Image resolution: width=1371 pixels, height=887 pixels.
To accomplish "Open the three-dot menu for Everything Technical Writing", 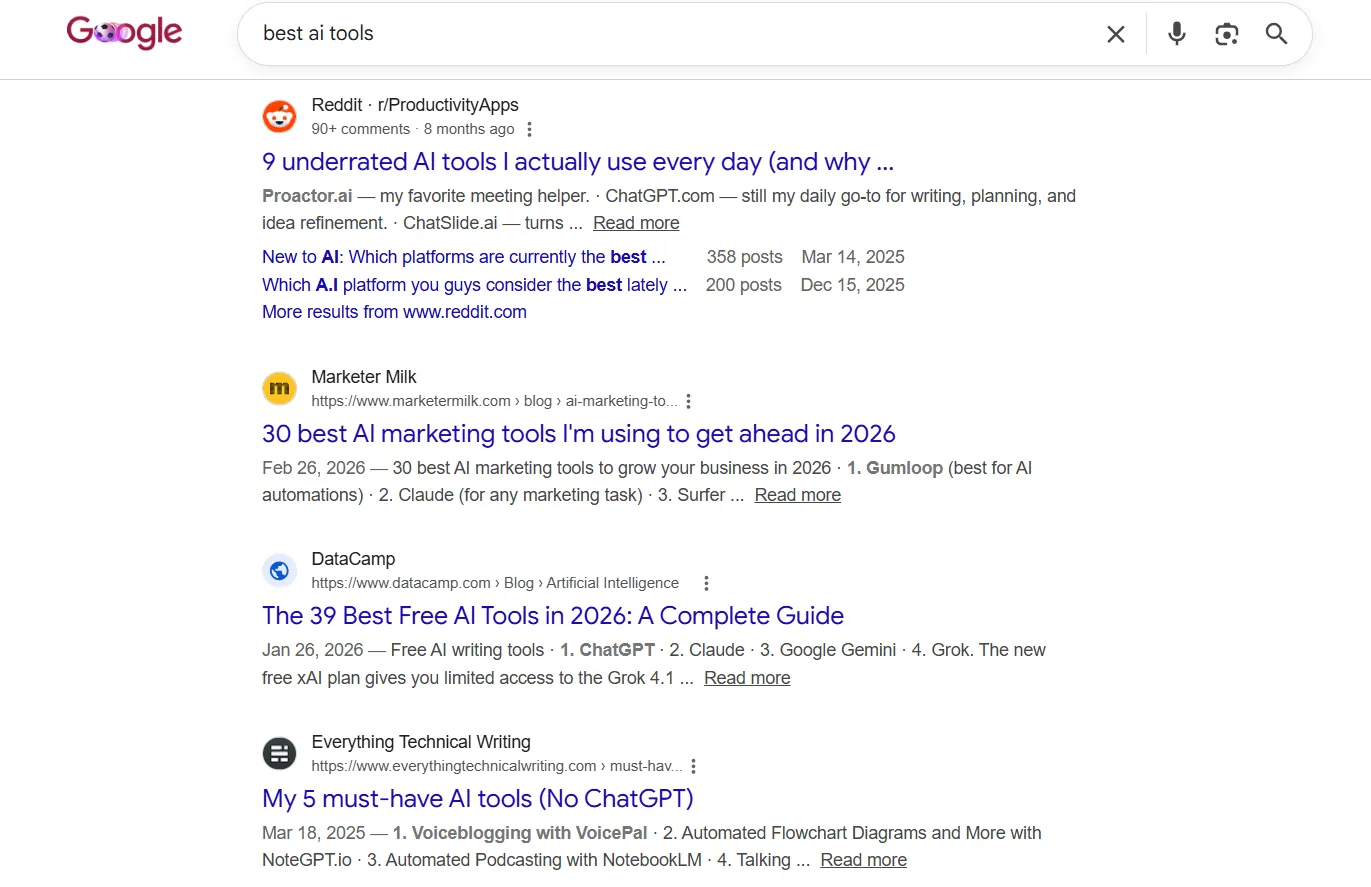I will point(693,766).
